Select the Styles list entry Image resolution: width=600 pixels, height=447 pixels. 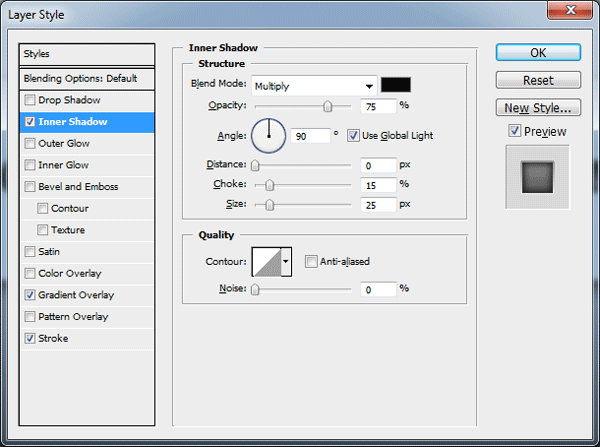87,54
